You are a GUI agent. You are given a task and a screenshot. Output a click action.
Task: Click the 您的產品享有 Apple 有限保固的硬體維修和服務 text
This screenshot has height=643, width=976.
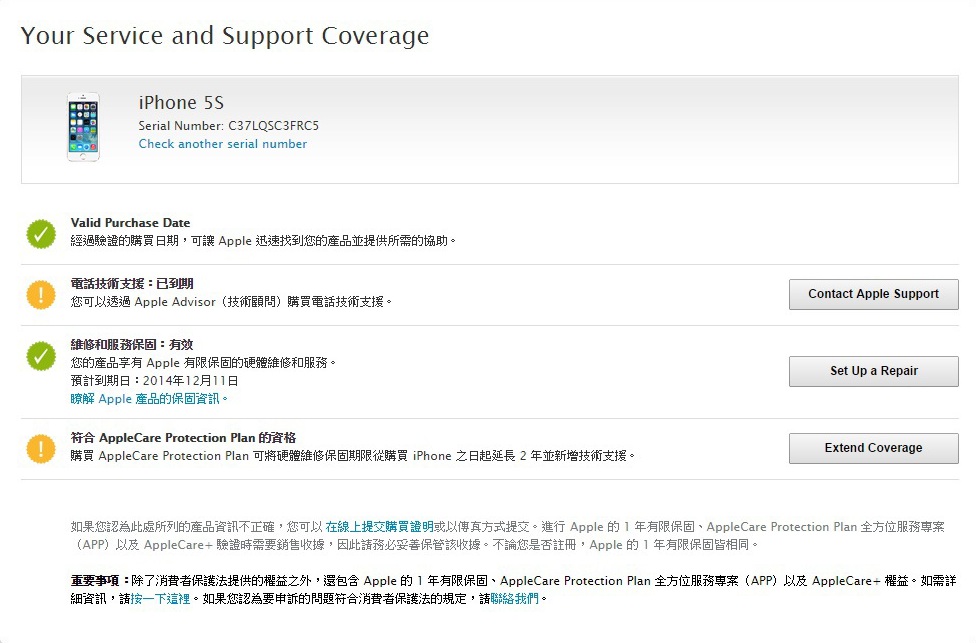click(202, 363)
